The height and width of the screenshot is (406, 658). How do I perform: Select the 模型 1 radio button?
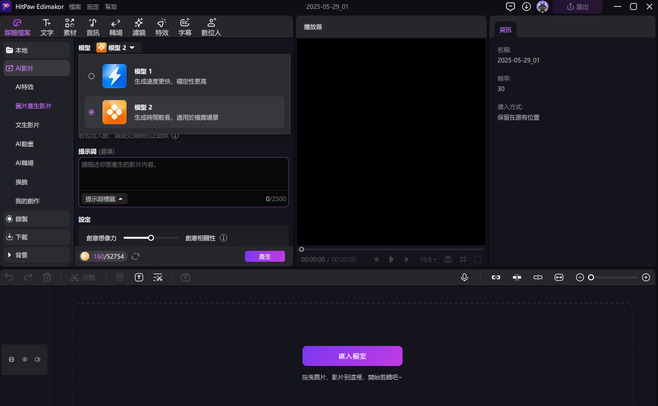[91, 76]
